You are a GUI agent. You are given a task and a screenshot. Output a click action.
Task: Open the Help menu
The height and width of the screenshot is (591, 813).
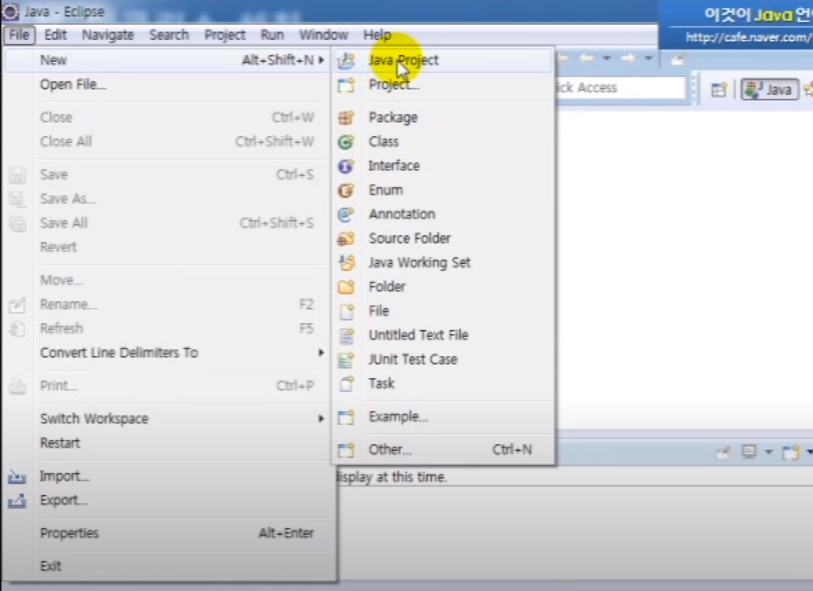(x=377, y=35)
